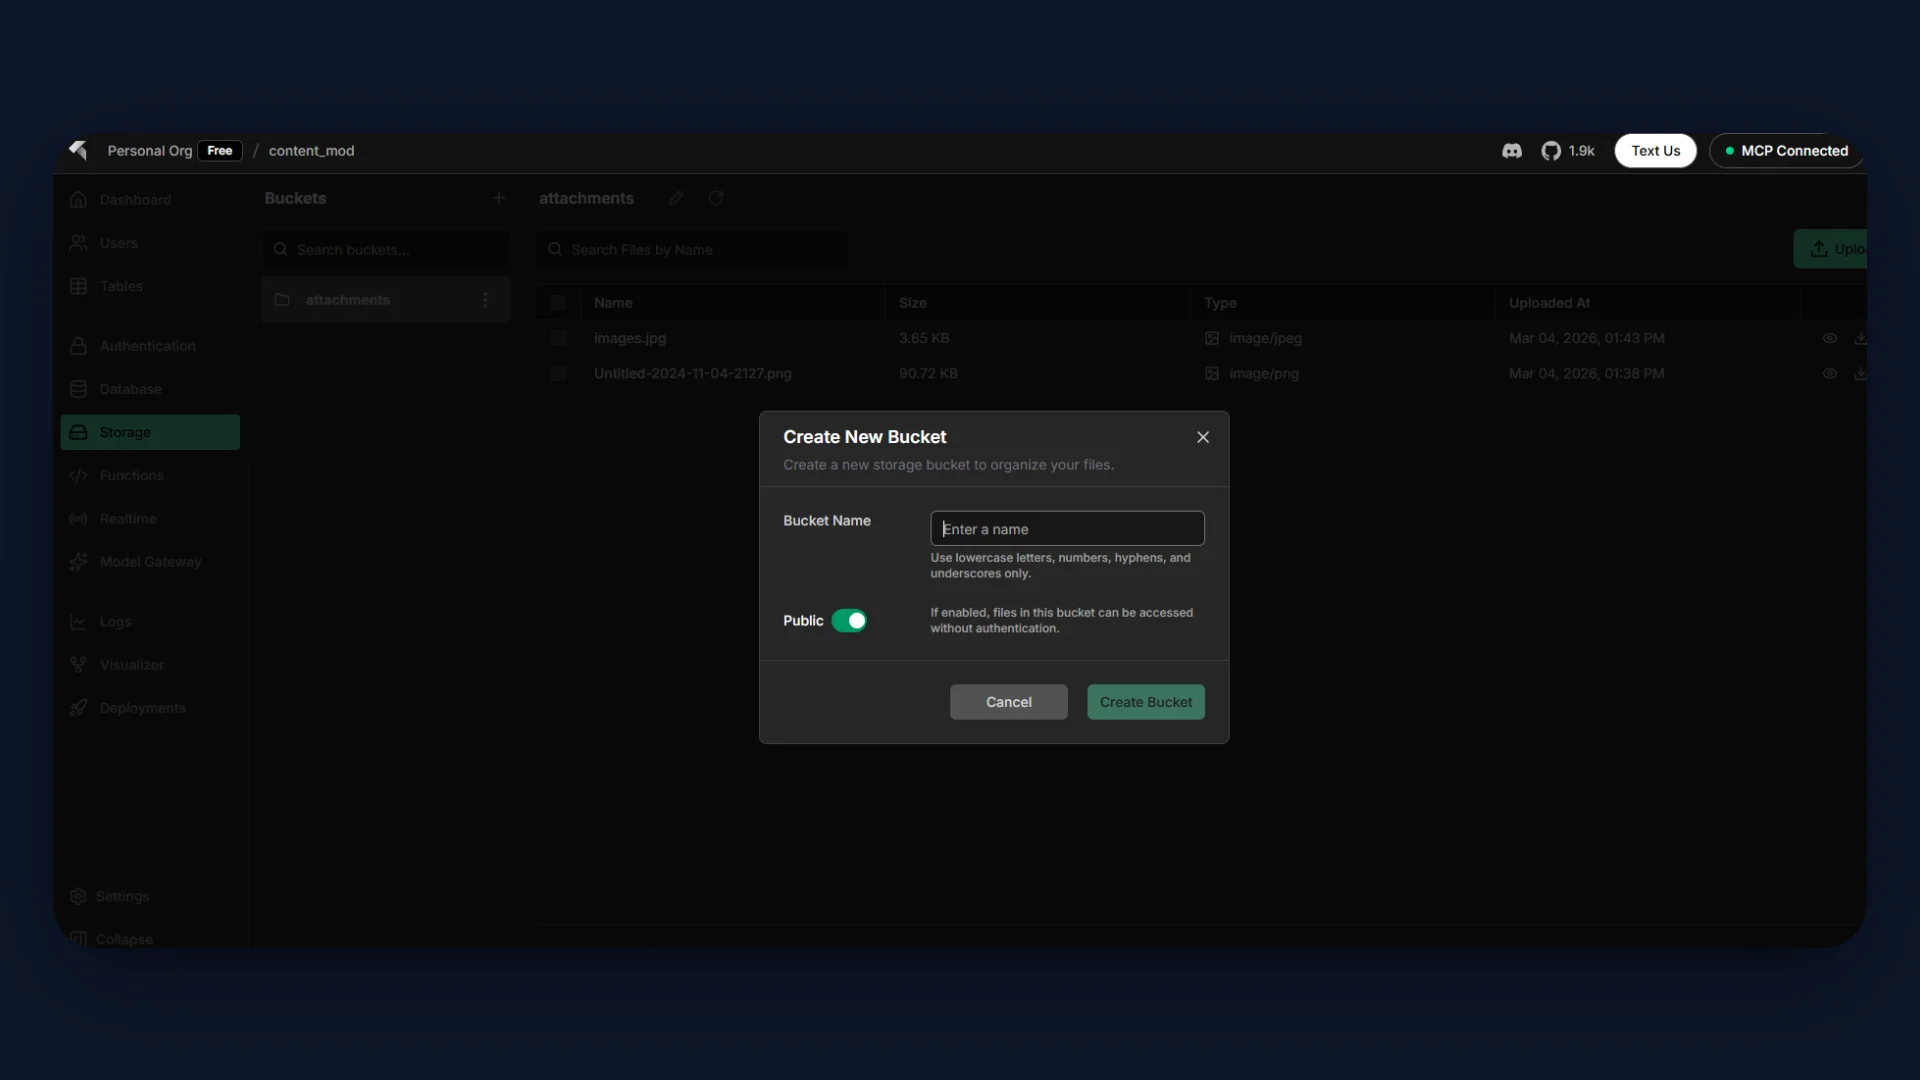Click the edit pencil icon beside attachments
This screenshot has width=1920, height=1080.
(x=677, y=198)
